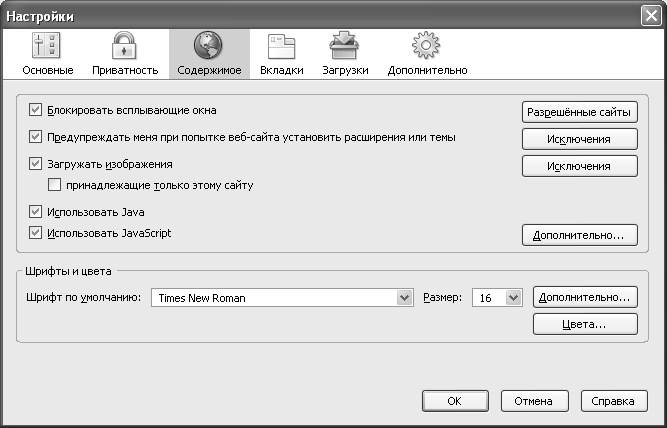This screenshot has width=667, height=428.
Task: Open Исключения for loading images
Action: (x=579, y=166)
